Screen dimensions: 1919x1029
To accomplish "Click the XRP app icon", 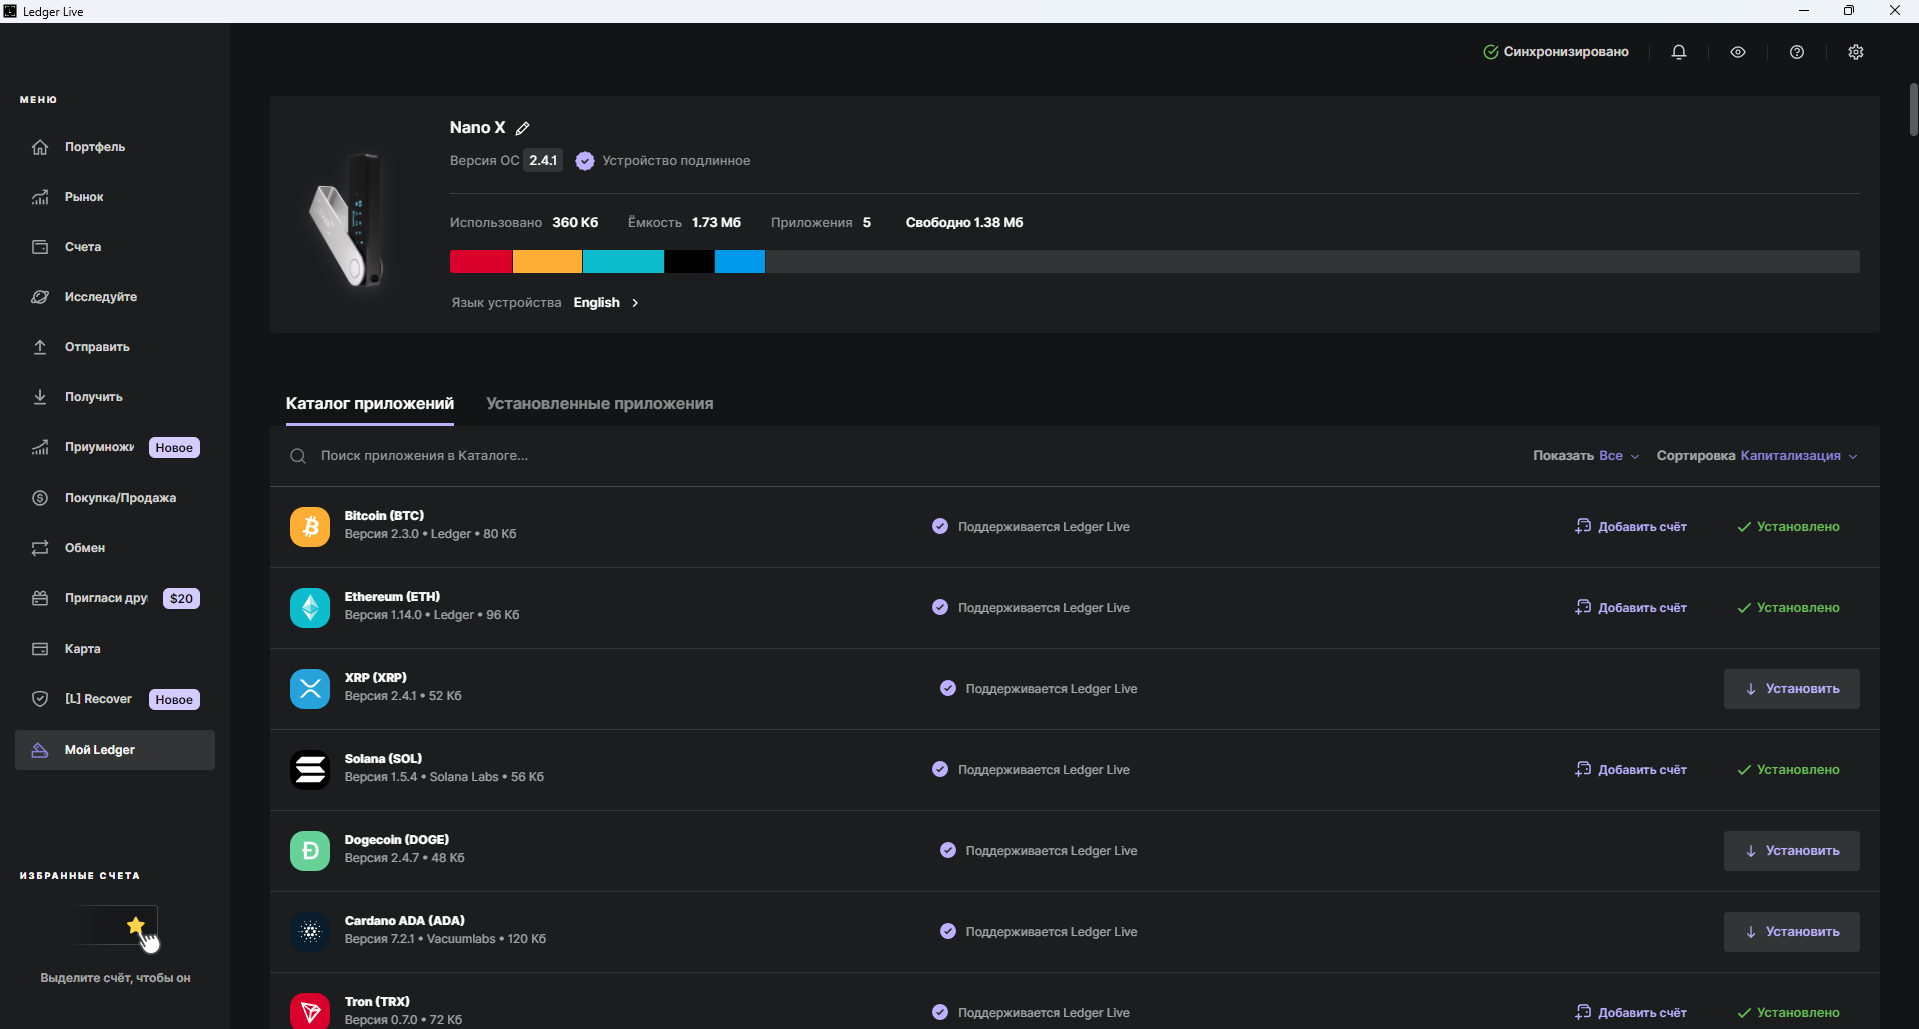I will (310, 689).
